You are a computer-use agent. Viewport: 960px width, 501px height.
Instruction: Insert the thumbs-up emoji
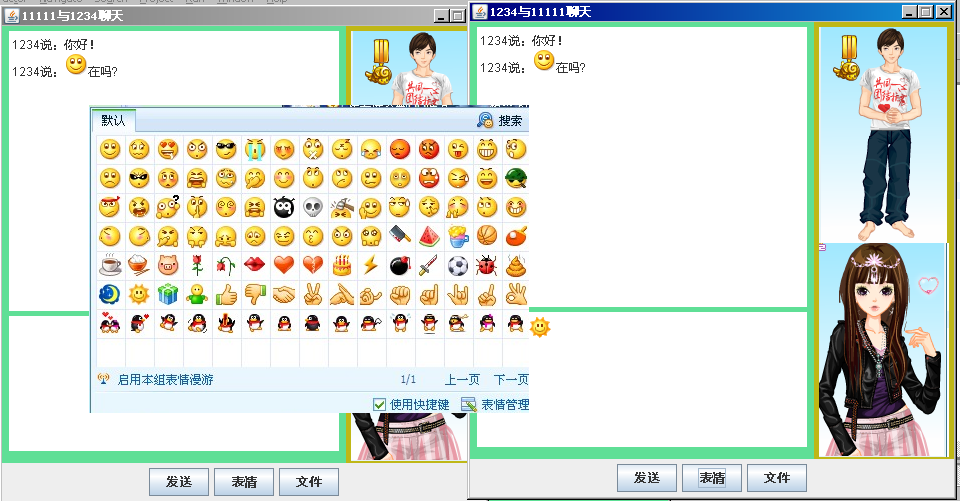pyautogui.click(x=226, y=295)
